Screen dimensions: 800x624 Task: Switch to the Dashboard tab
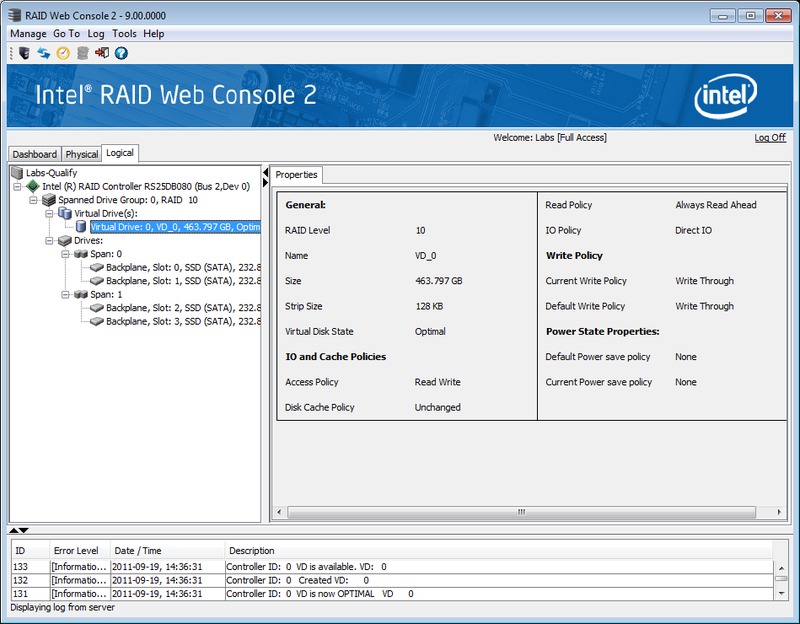(x=35, y=154)
